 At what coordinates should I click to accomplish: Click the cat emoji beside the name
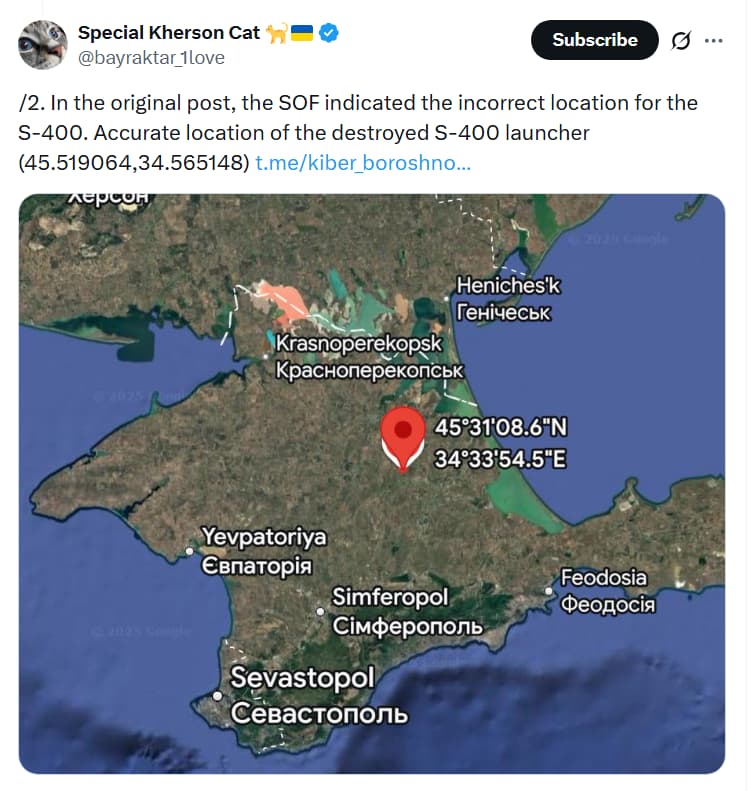pyautogui.click(x=277, y=33)
